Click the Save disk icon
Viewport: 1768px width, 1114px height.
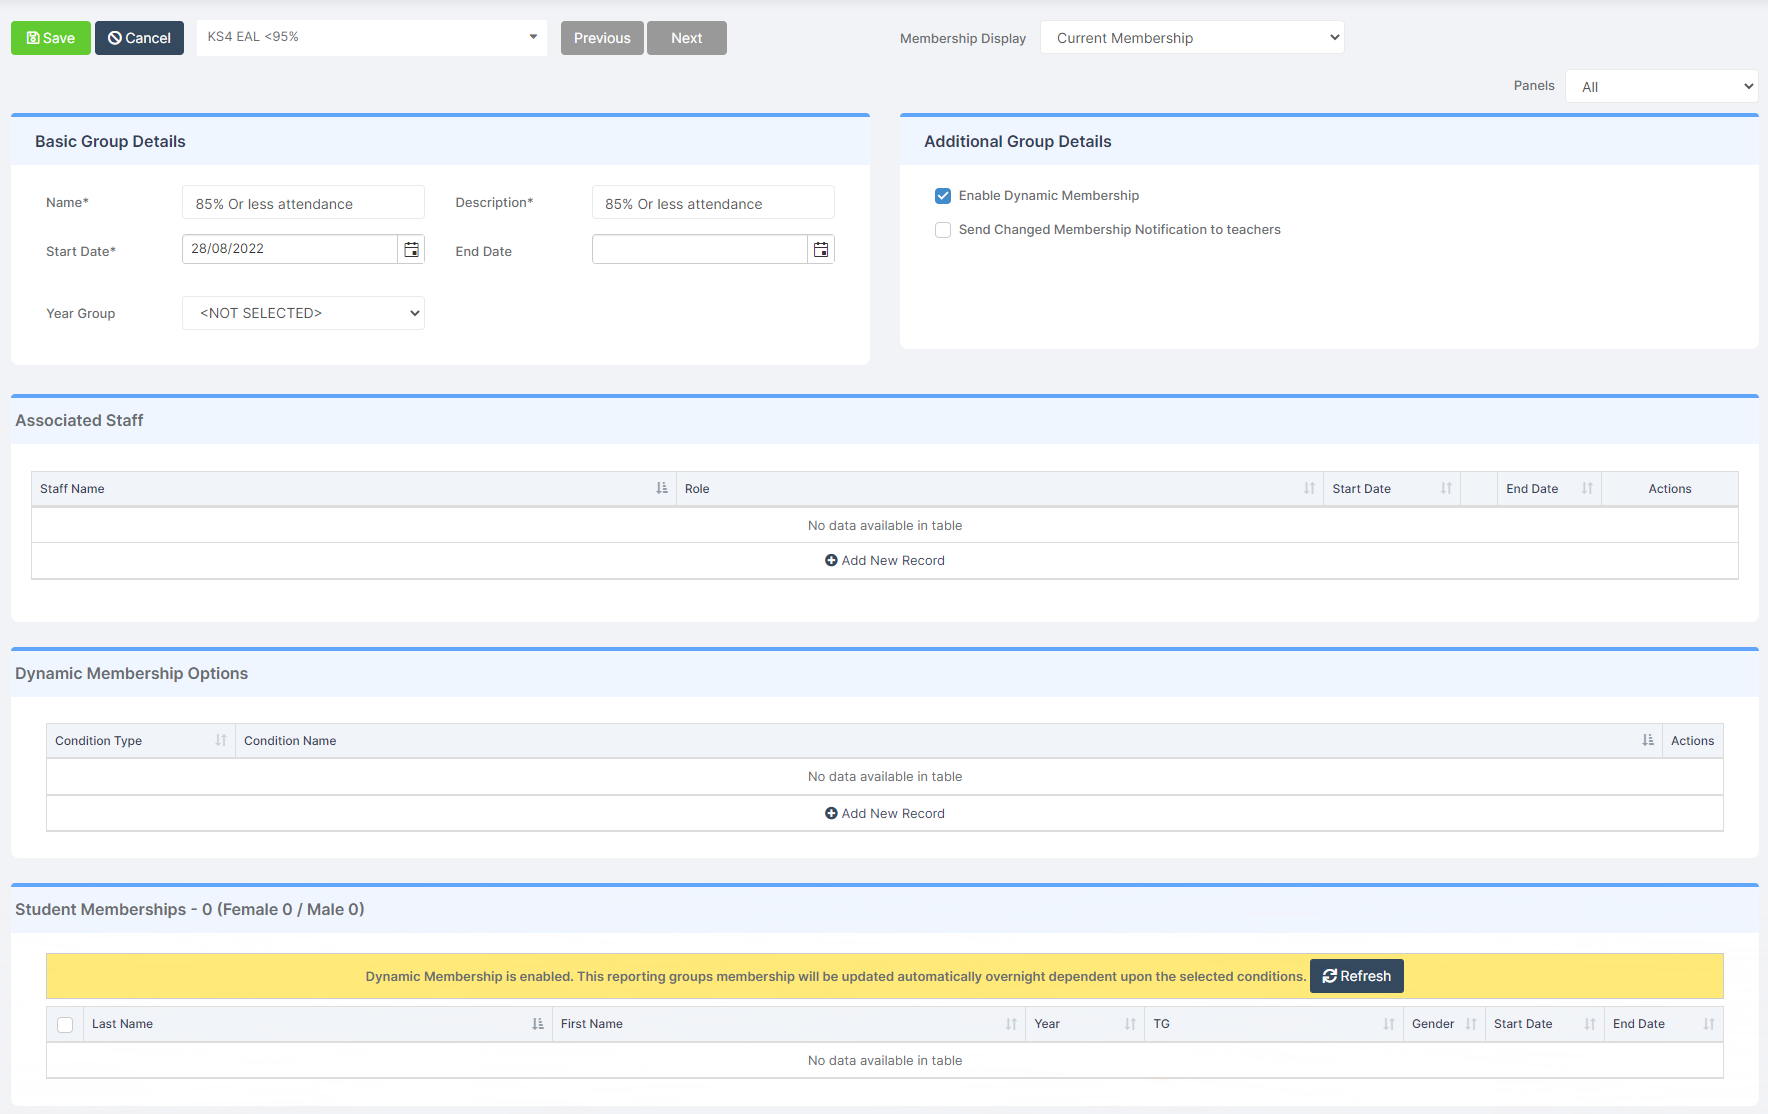(x=33, y=37)
